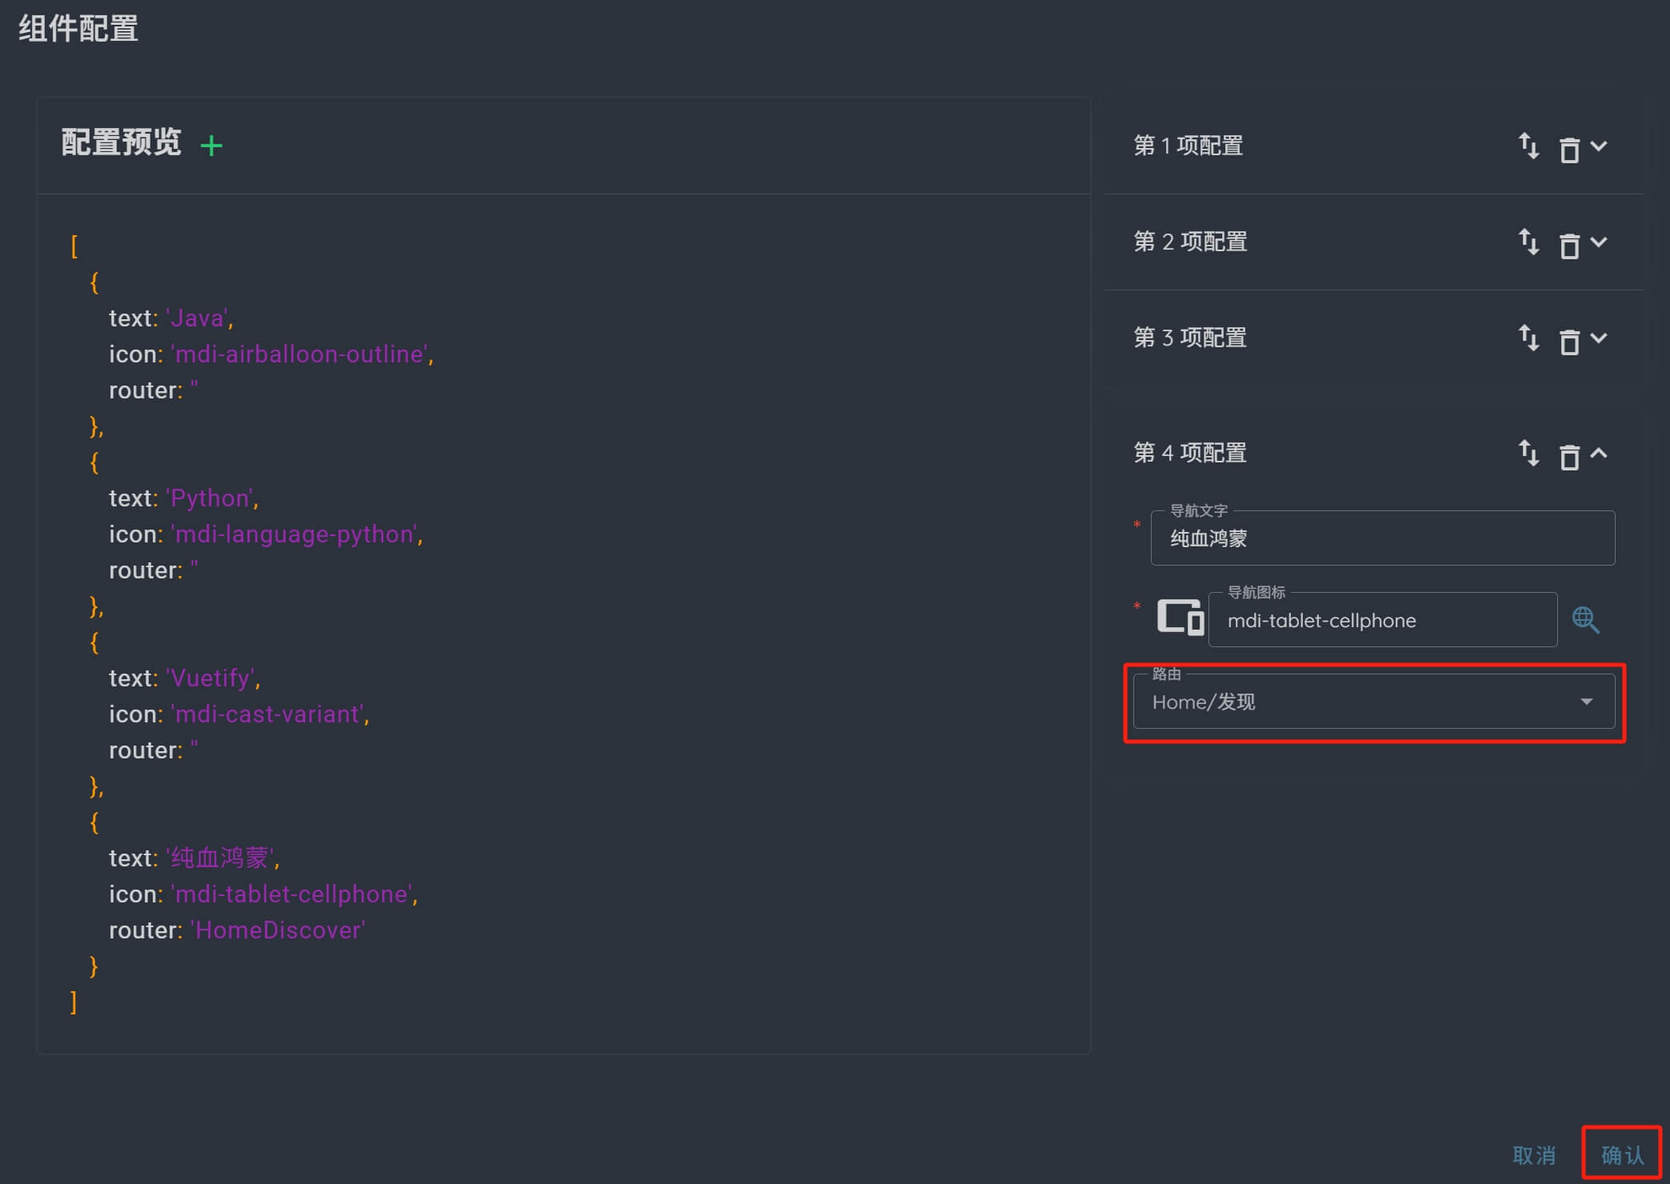
Task: Click 'HomeDiscover' router value
Action: tap(278, 930)
